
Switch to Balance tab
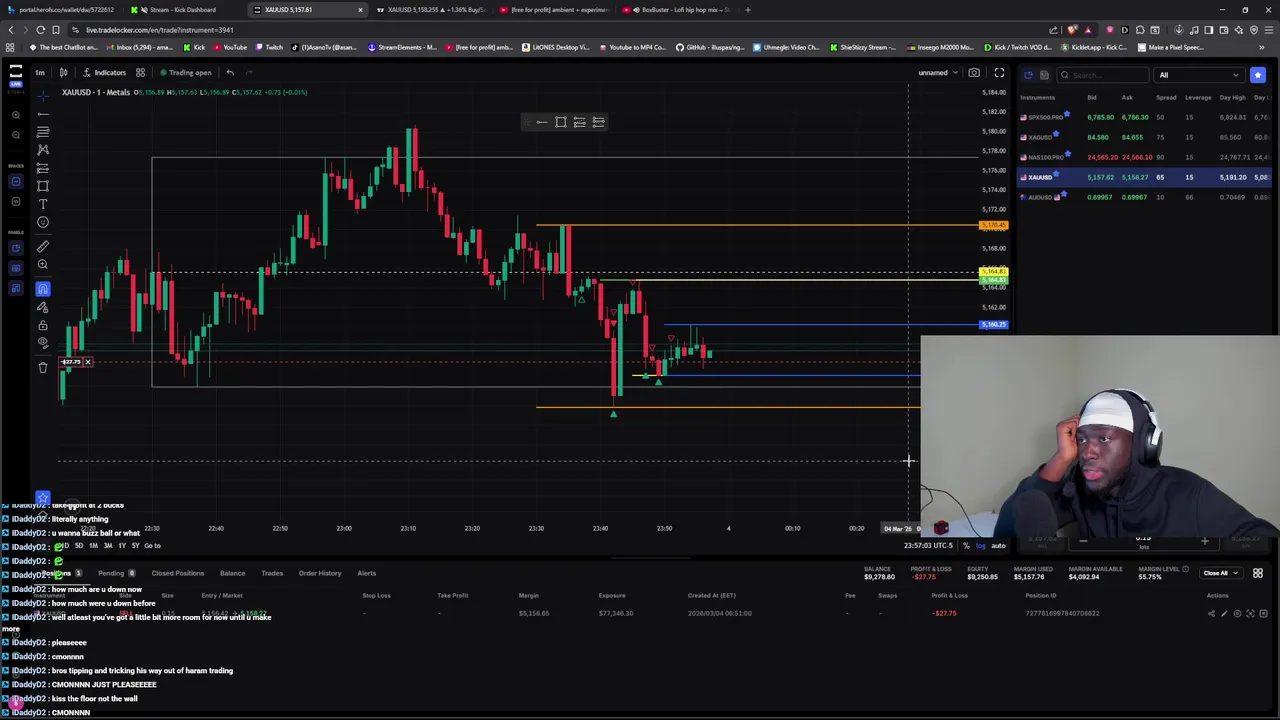(232, 573)
